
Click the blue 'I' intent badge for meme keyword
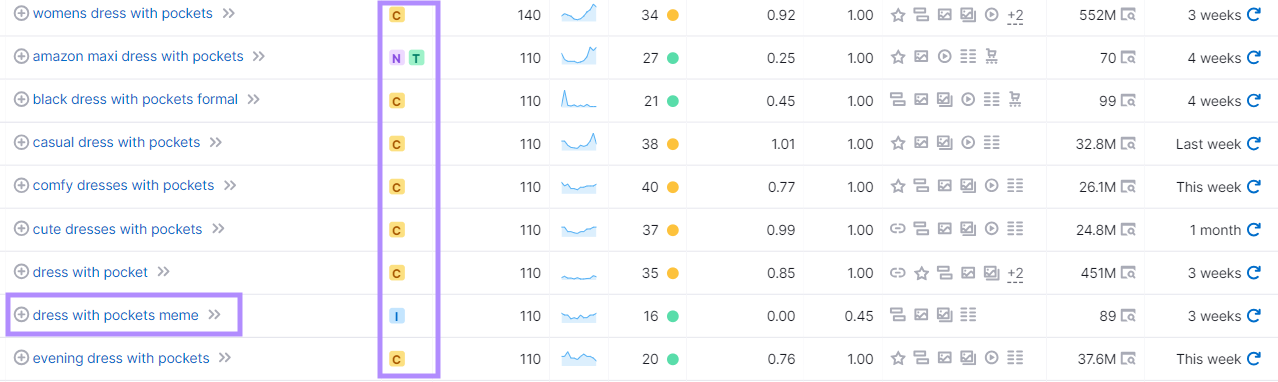coord(396,316)
